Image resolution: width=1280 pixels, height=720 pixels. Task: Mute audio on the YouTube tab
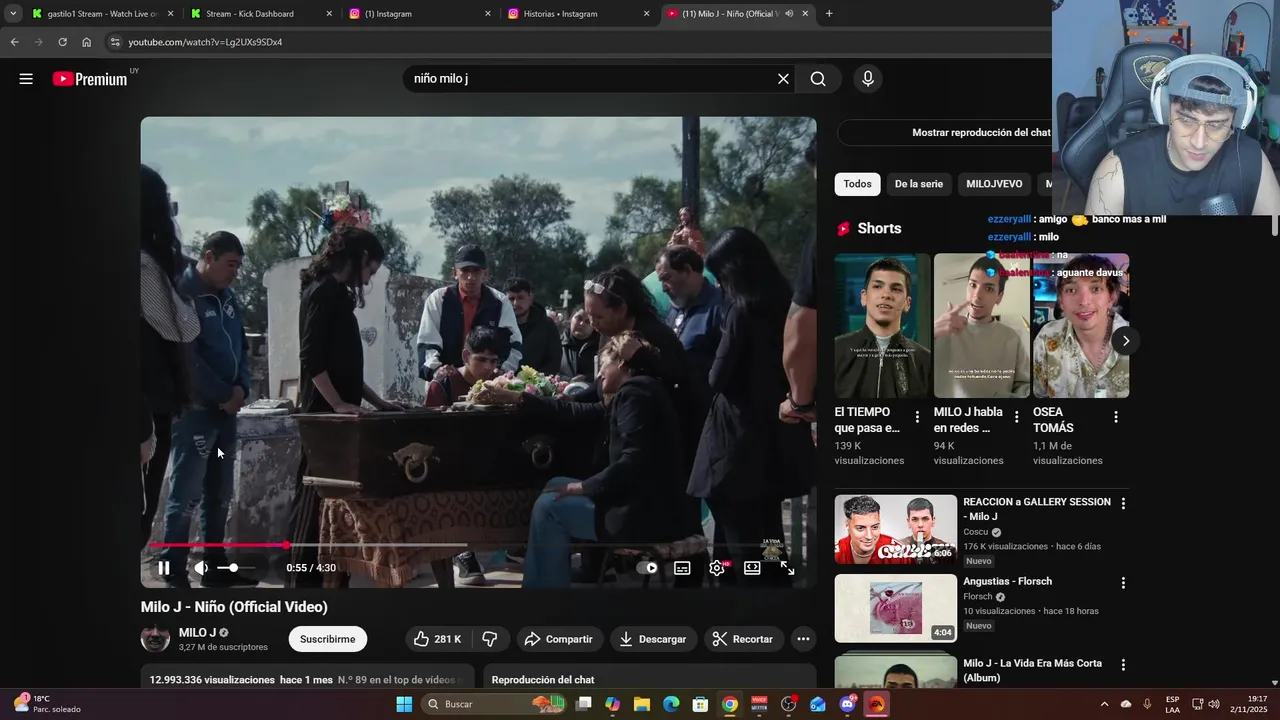pos(789,14)
